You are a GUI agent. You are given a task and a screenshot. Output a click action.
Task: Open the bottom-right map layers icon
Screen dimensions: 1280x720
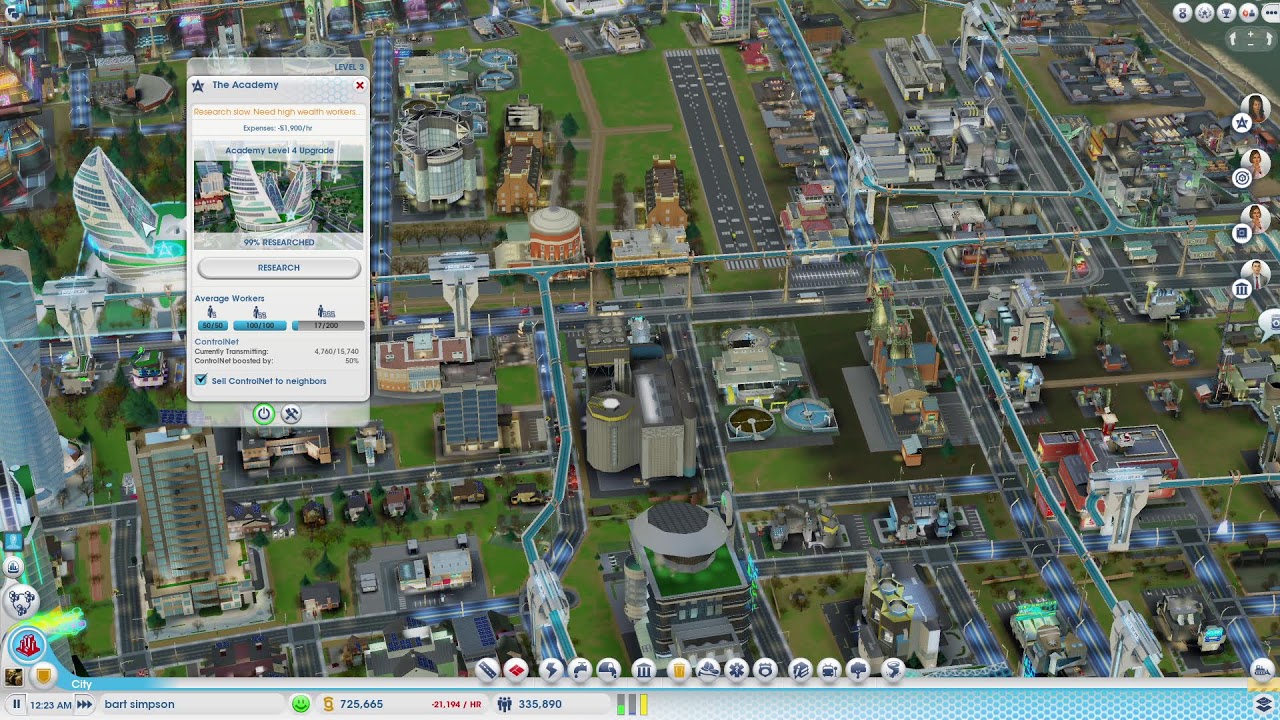(x=1264, y=704)
